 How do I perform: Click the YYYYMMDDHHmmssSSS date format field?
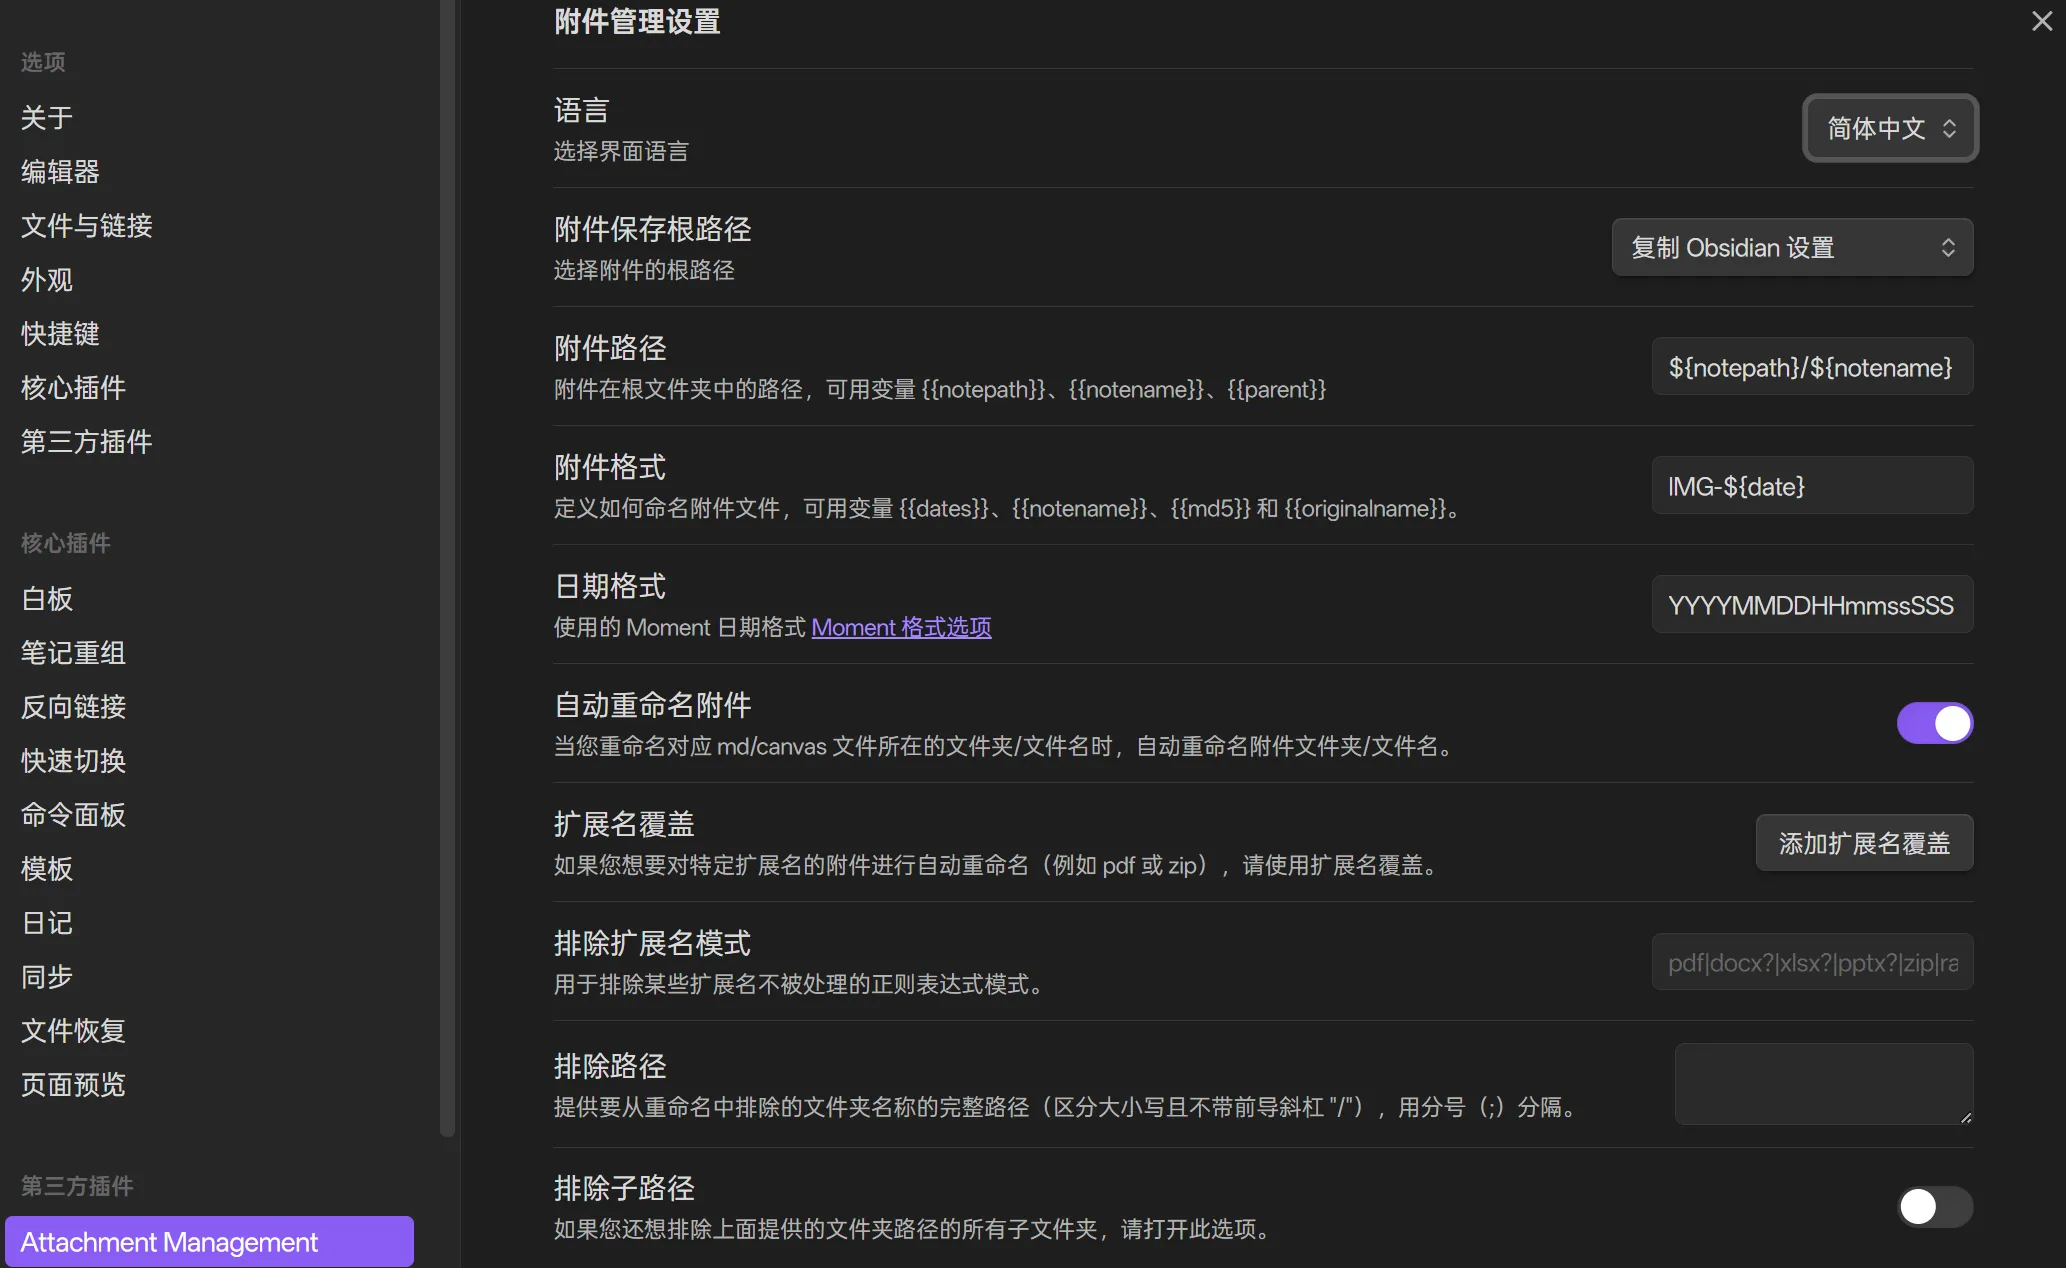pyautogui.click(x=1811, y=605)
